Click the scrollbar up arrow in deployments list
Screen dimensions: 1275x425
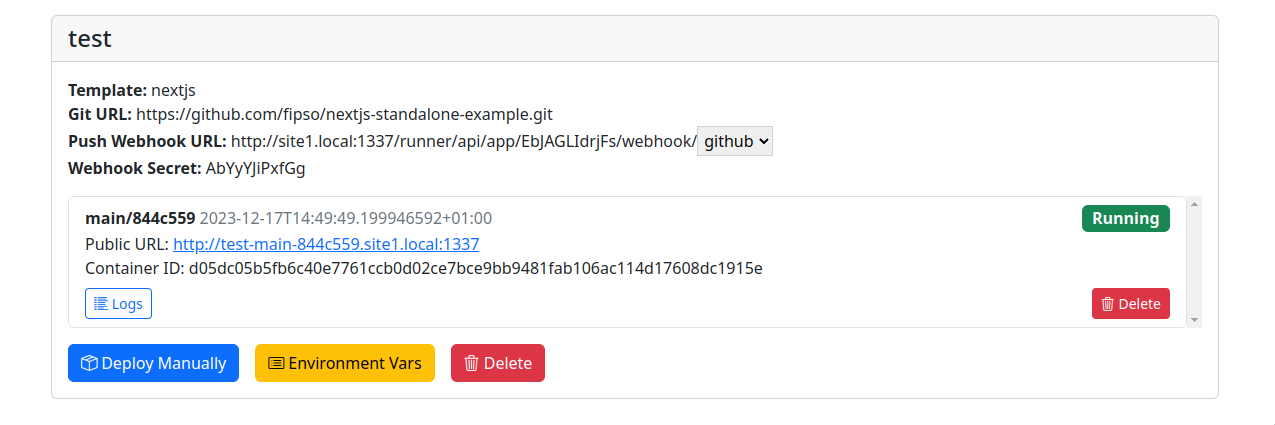tap(1194, 205)
